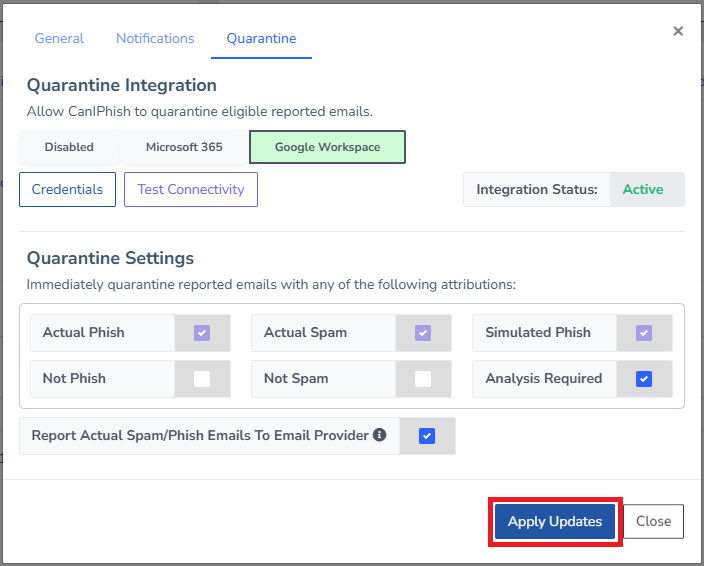The width and height of the screenshot is (704, 566).
Task: Toggle the Actual Phish checkbox
Action: tap(202, 333)
